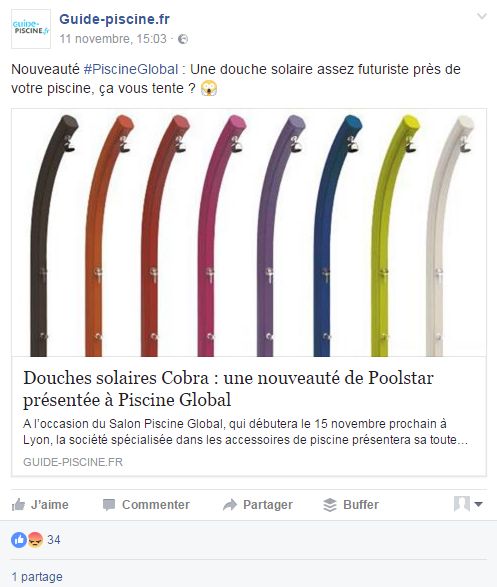Click the blue like reaction icon
The width and height of the screenshot is (497, 587).
click(19, 540)
